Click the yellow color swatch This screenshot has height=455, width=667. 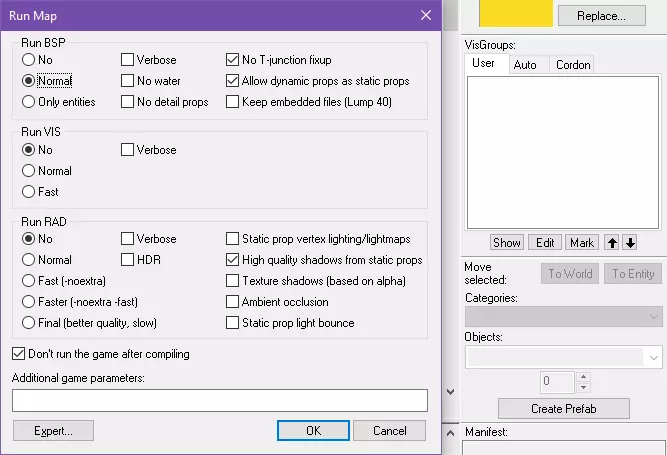(x=516, y=12)
